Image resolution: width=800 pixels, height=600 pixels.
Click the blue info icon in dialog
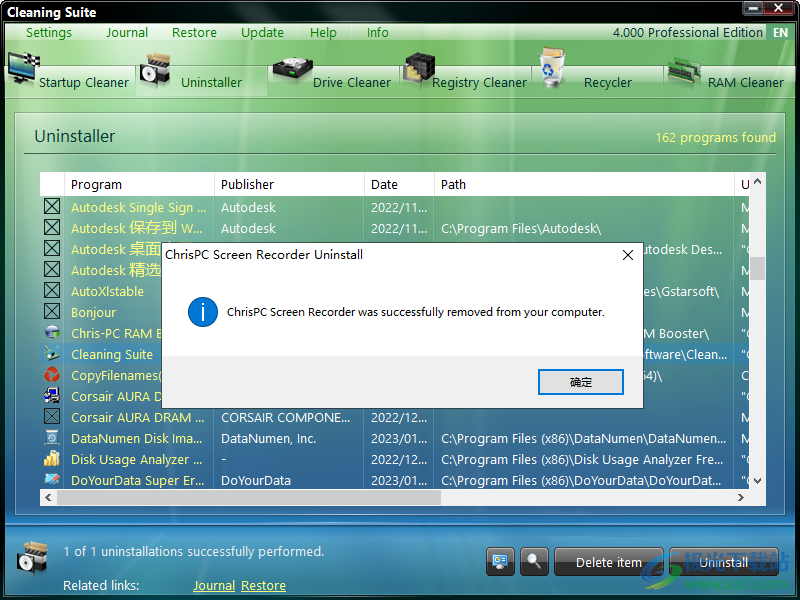coord(203,312)
